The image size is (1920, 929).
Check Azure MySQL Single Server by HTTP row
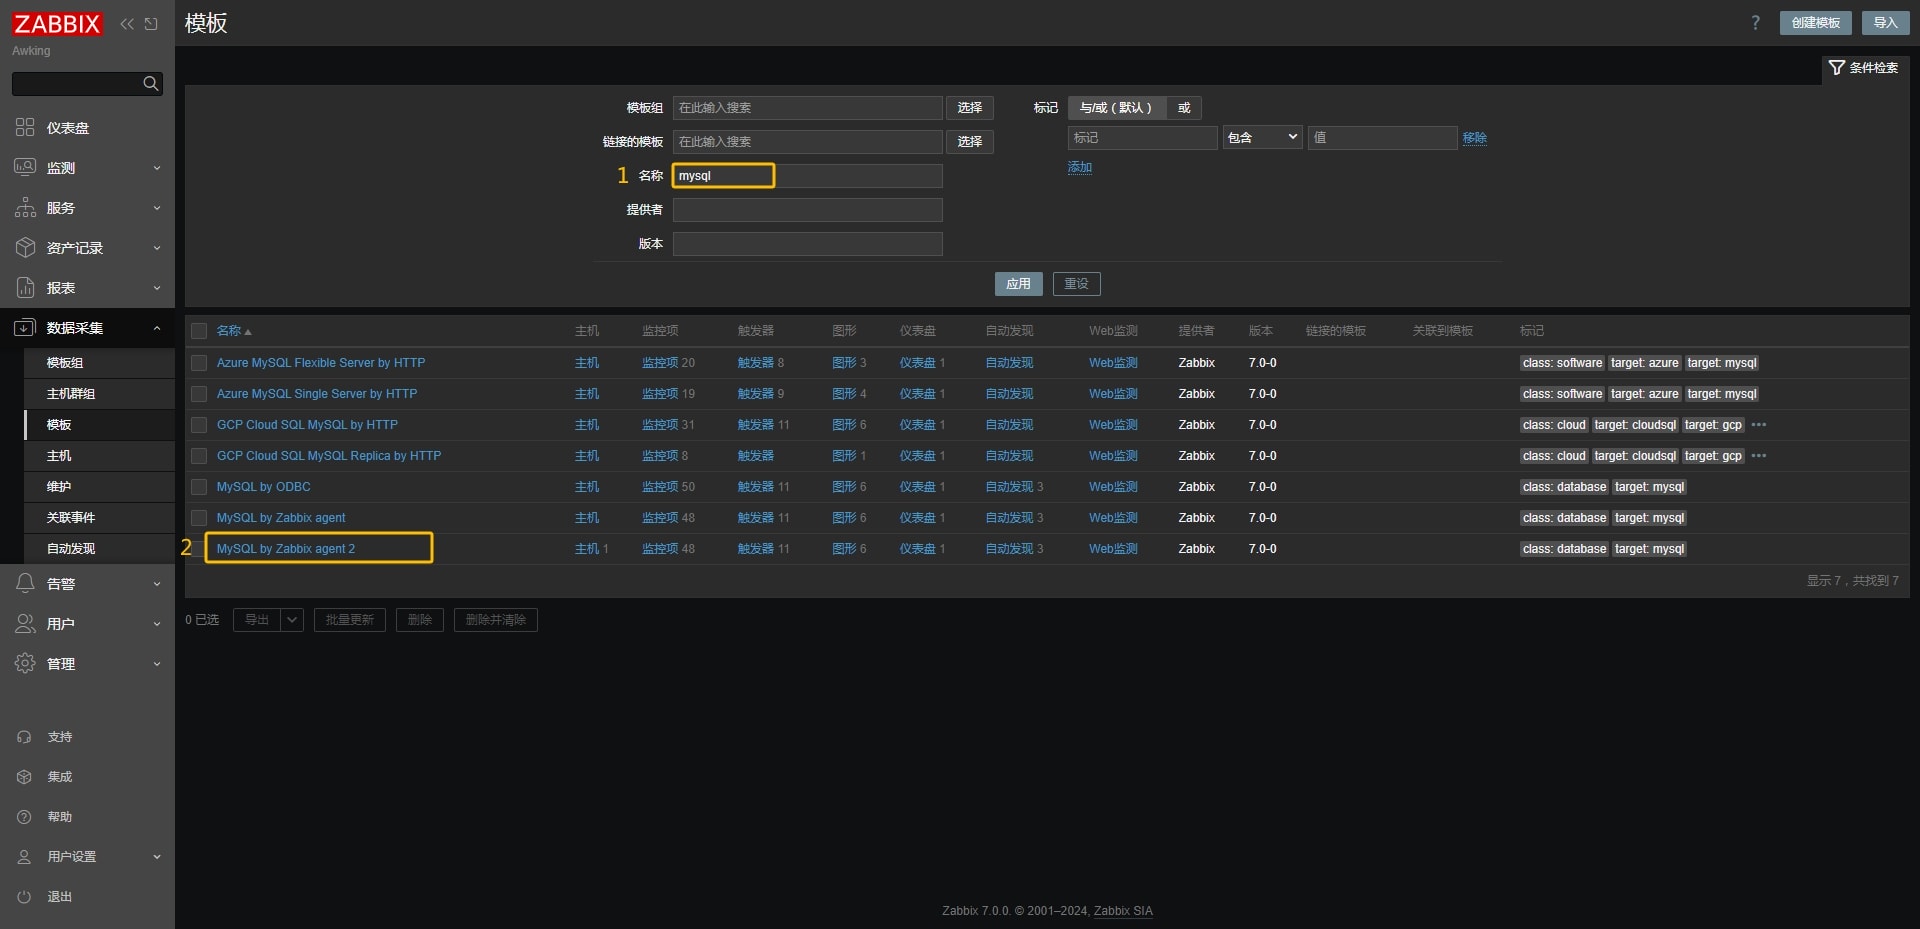[199, 394]
